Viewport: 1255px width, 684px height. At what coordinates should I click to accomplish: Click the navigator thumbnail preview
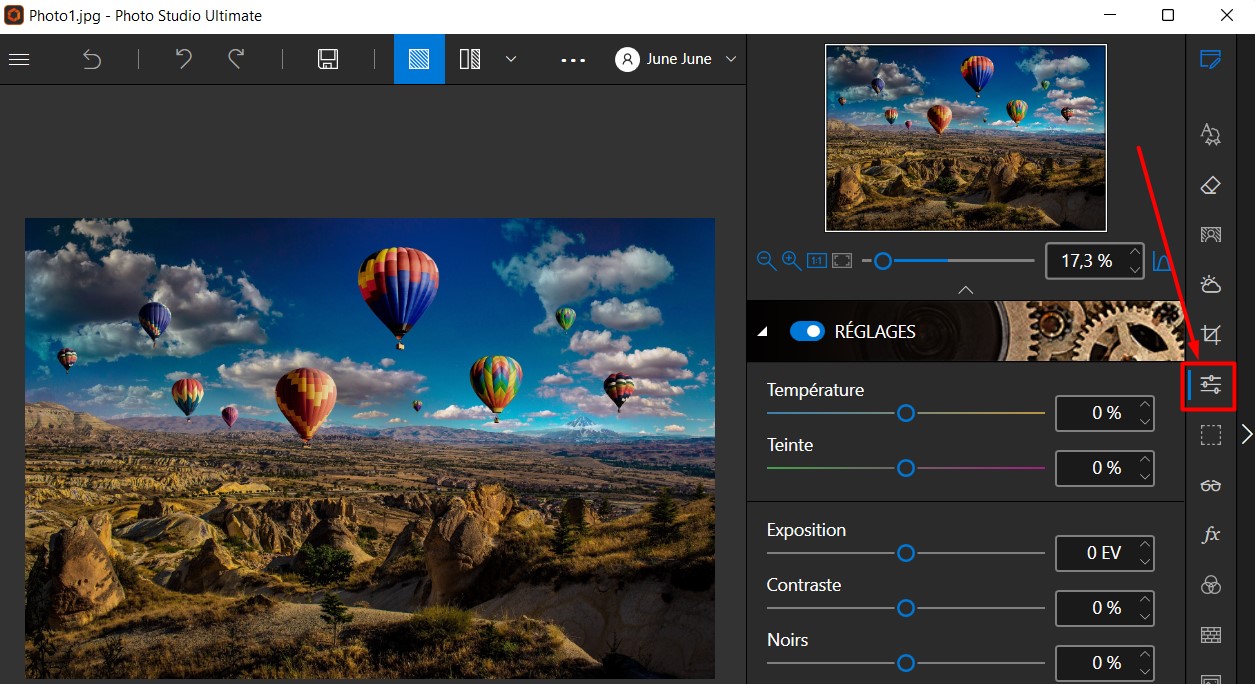(x=966, y=138)
